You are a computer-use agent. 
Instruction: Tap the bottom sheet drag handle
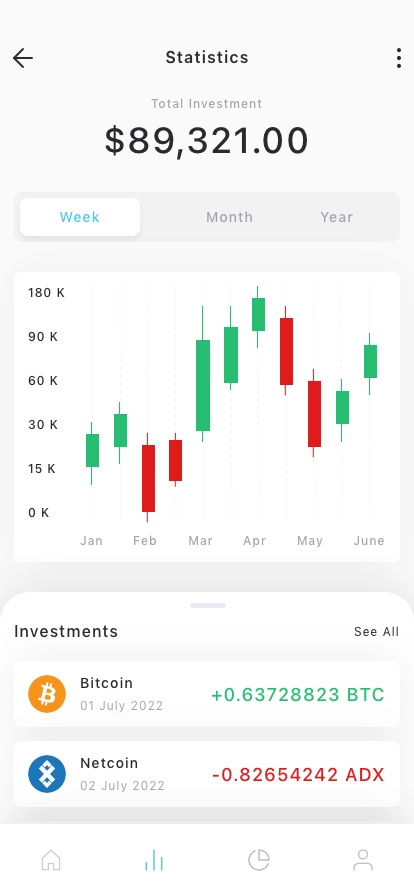(208, 605)
